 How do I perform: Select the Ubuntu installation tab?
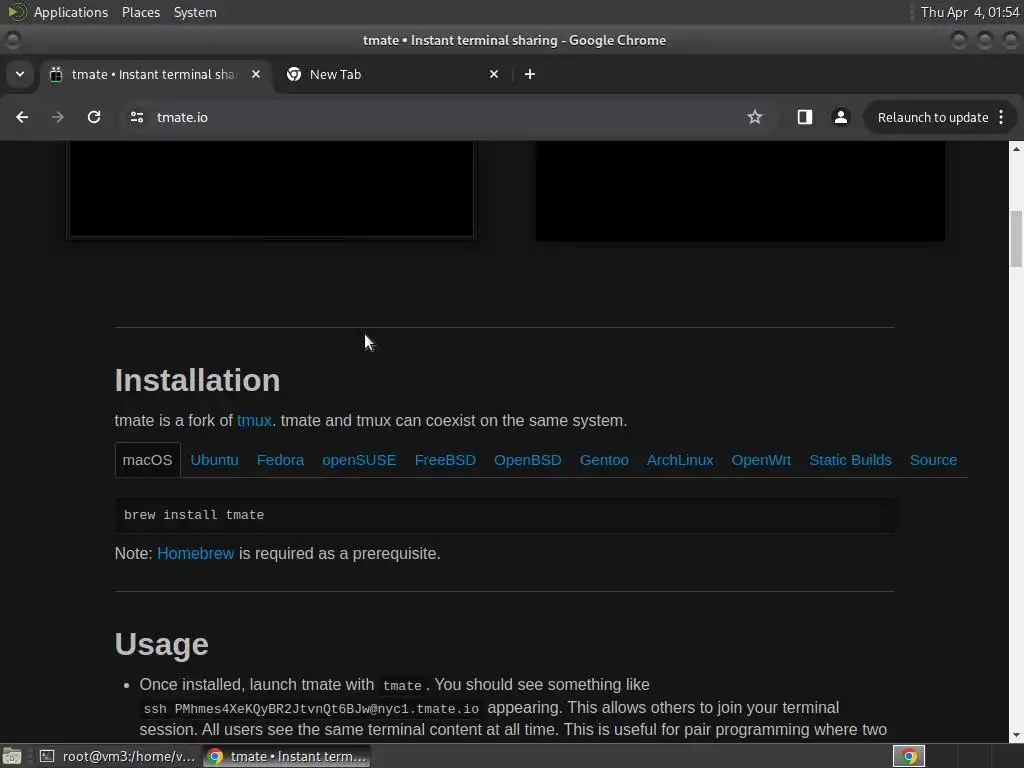pos(214,460)
